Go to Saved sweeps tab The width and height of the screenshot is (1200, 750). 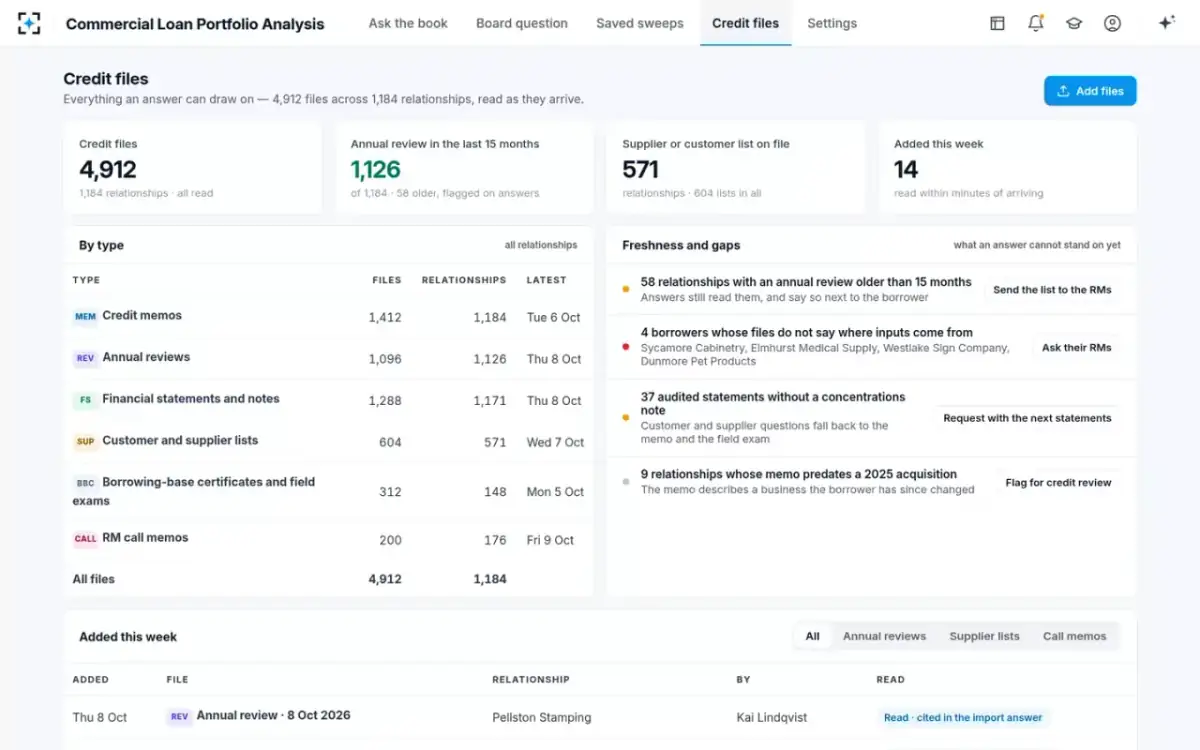[x=640, y=23]
